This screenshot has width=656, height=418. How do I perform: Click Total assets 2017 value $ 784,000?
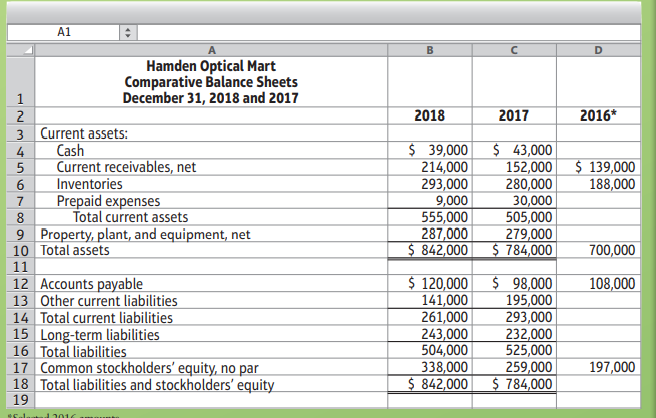(x=514, y=250)
